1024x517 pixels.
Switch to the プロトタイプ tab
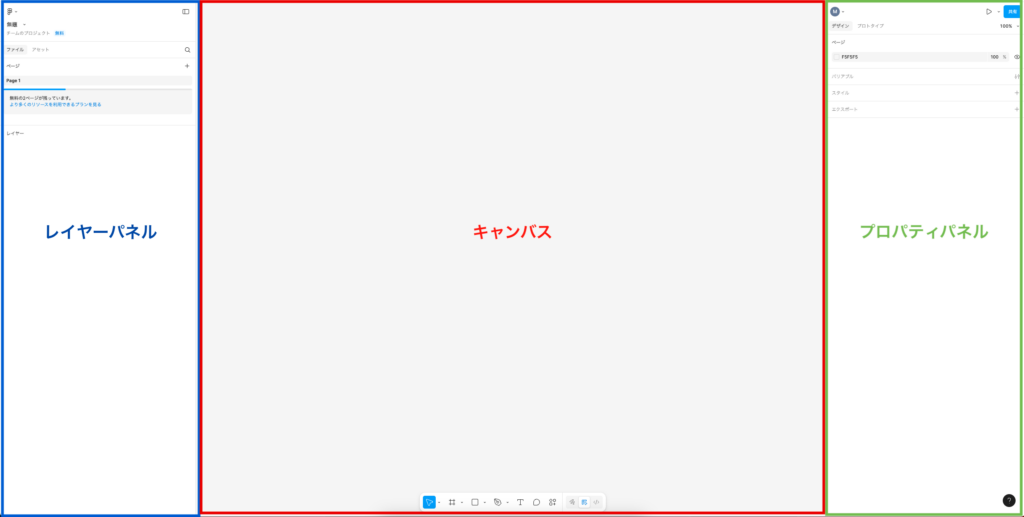(x=870, y=26)
